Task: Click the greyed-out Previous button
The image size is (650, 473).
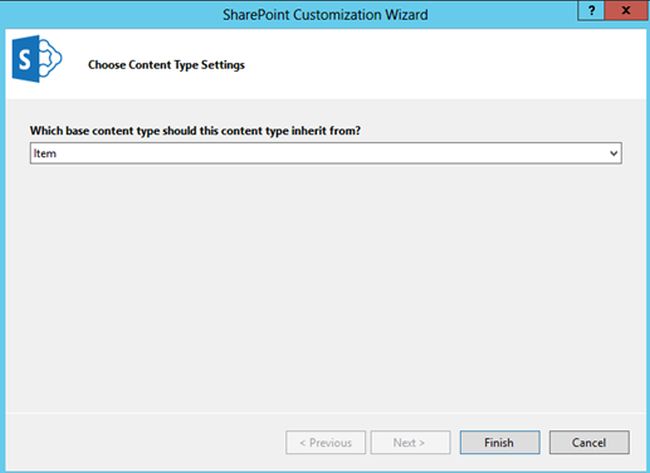Action: pos(325,442)
